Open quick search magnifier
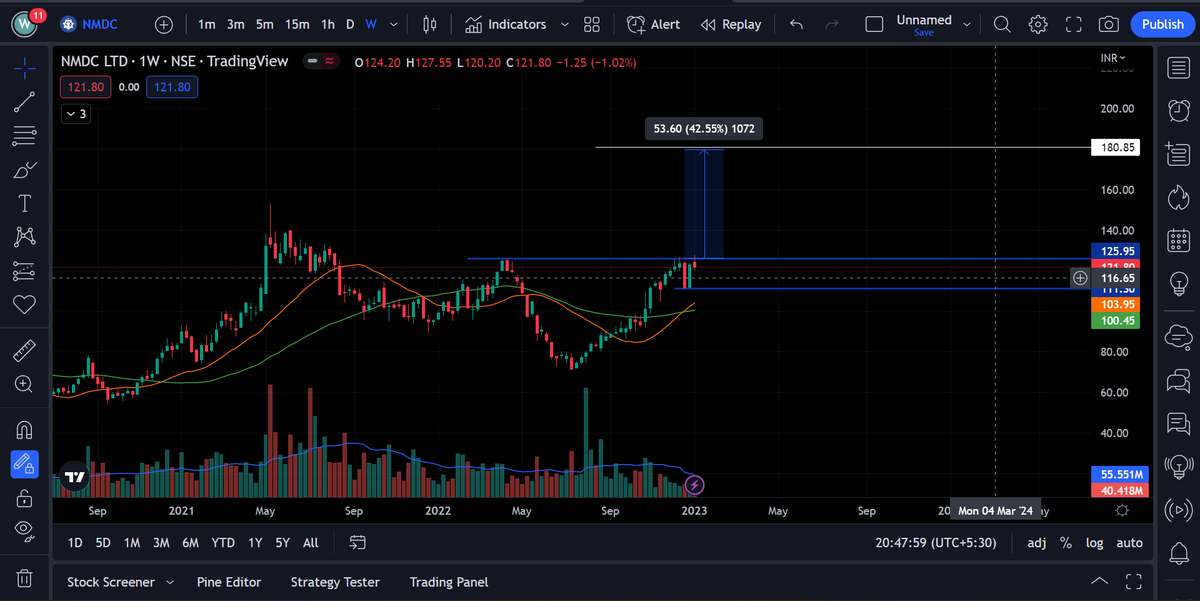1200x601 pixels. point(1002,24)
